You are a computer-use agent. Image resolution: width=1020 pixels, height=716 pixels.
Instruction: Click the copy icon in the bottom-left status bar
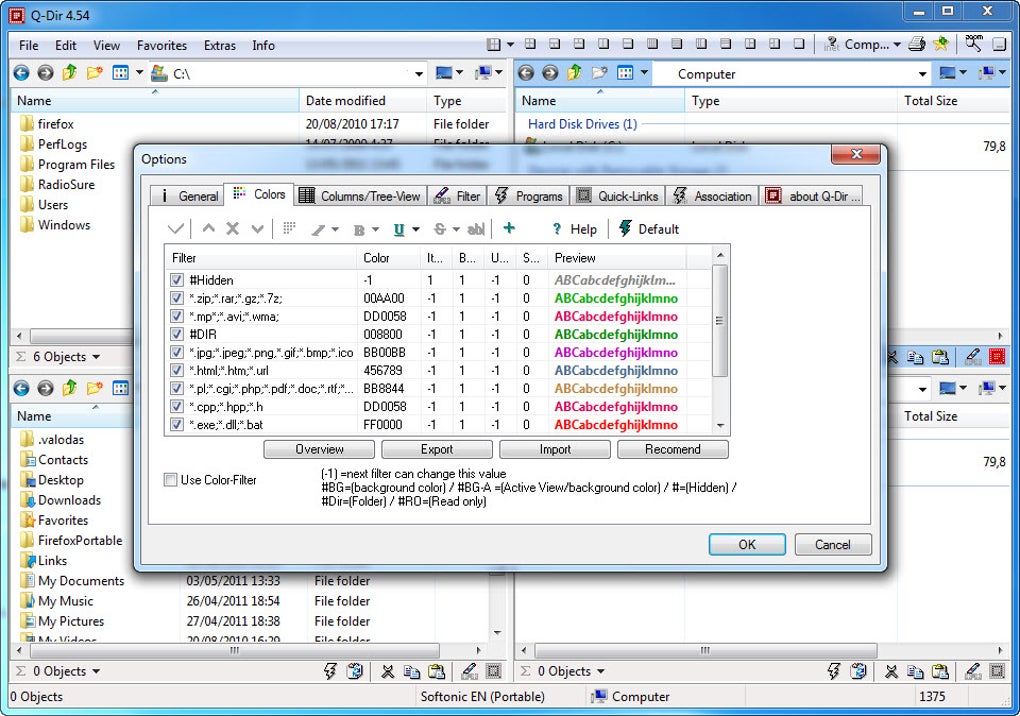point(411,671)
